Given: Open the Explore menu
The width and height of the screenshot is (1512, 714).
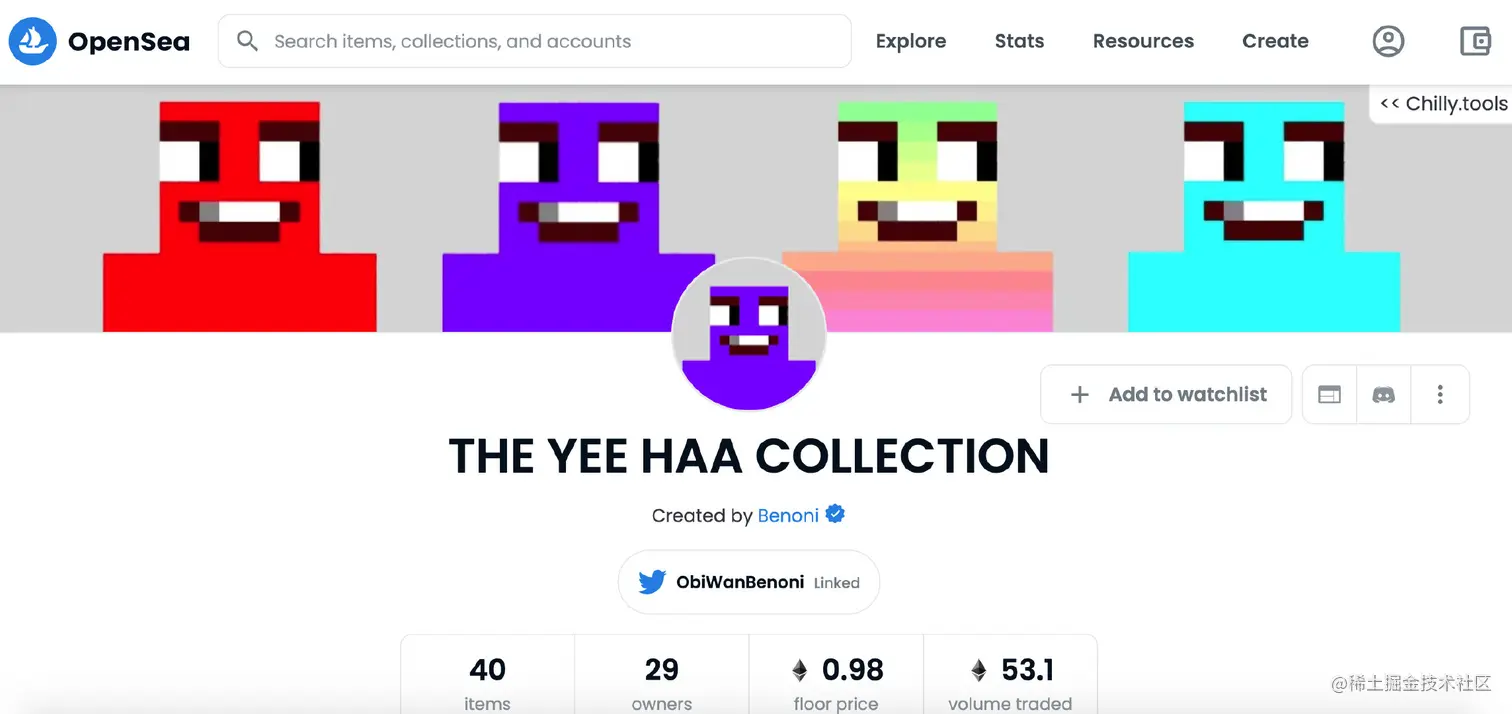Looking at the screenshot, I should point(911,41).
